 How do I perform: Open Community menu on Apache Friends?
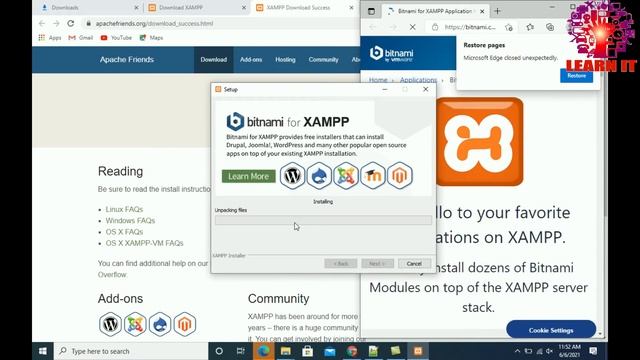(324, 60)
